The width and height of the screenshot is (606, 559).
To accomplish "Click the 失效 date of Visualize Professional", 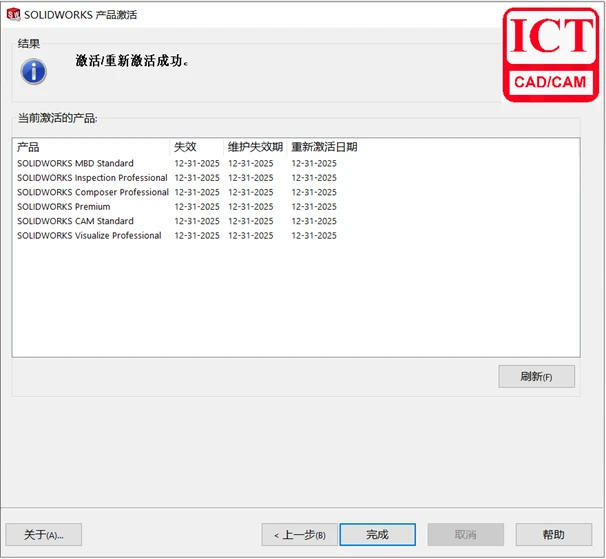I will point(197,235).
